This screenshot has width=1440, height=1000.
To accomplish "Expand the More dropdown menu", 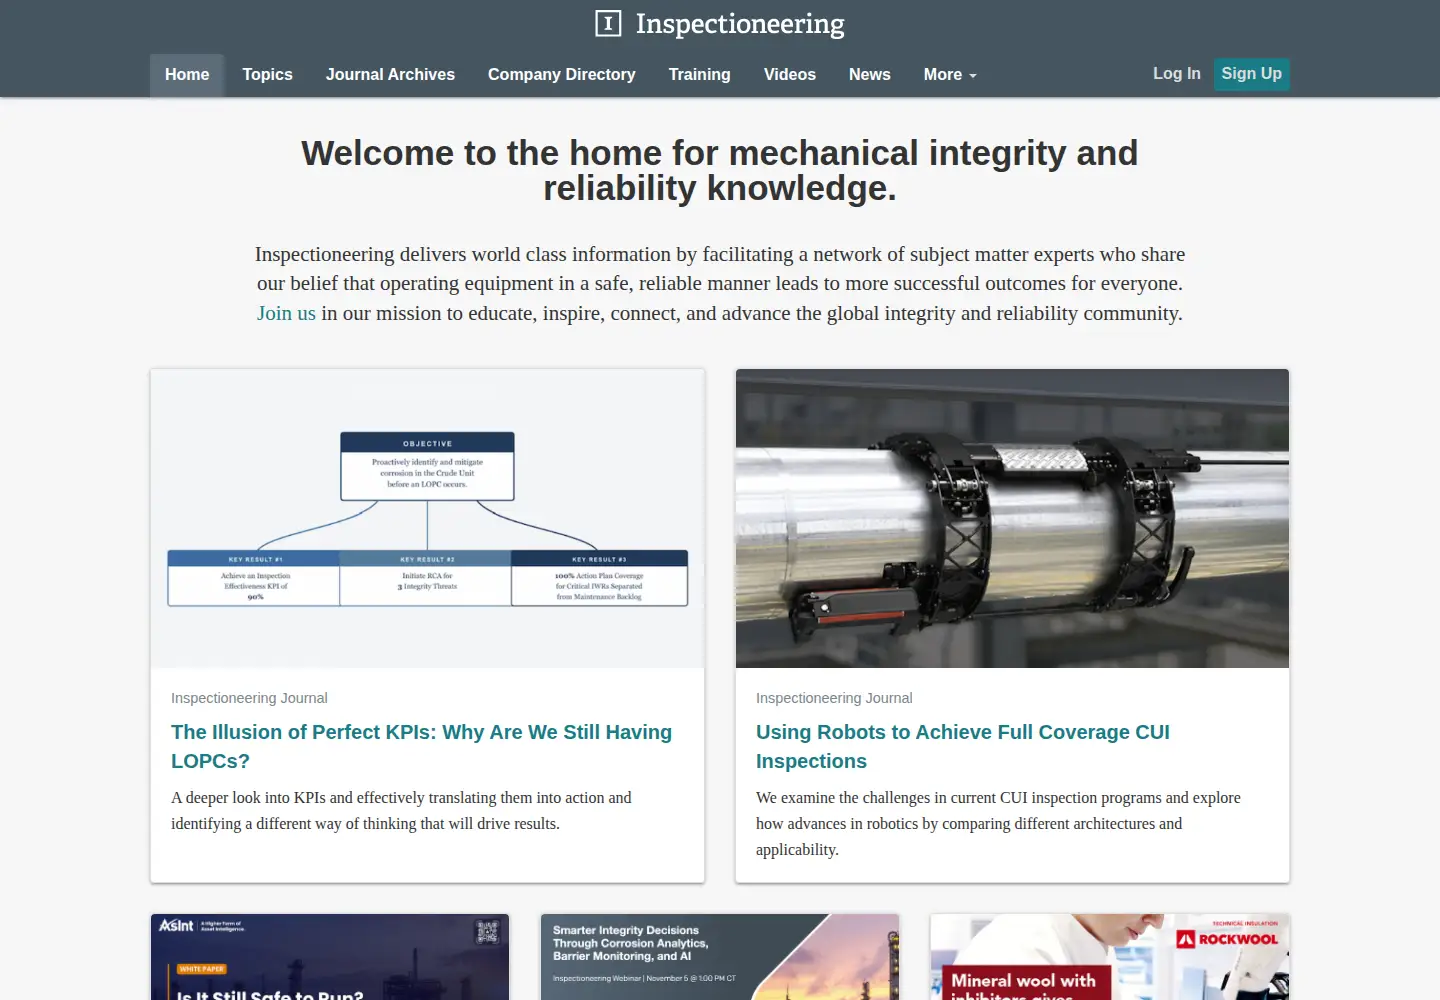I will pos(950,75).
